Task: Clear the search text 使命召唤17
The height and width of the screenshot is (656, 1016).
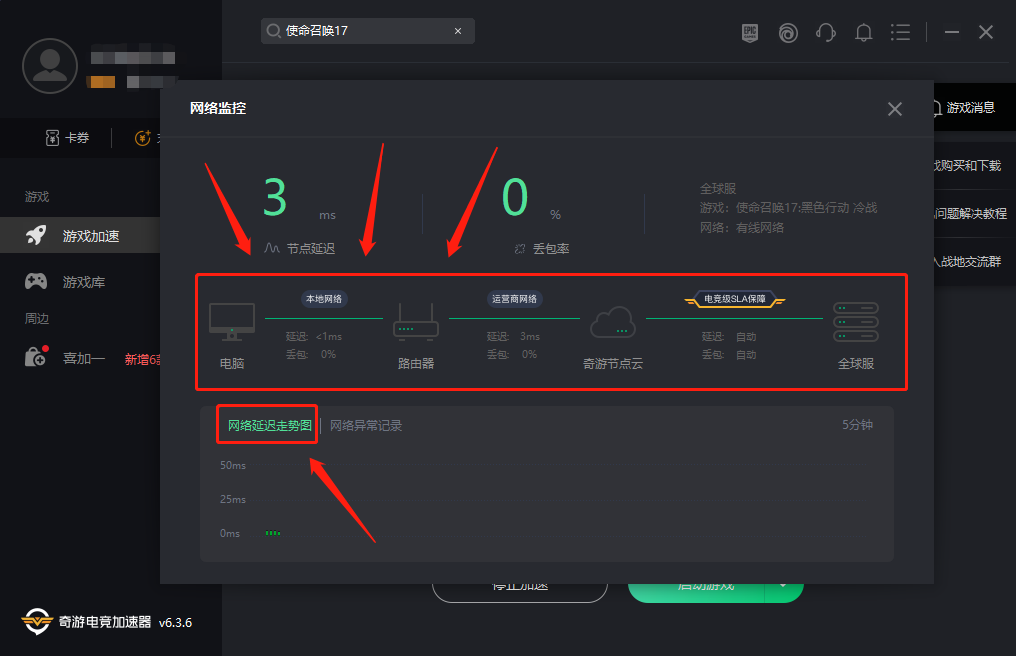Action: pyautogui.click(x=458, y=31)
